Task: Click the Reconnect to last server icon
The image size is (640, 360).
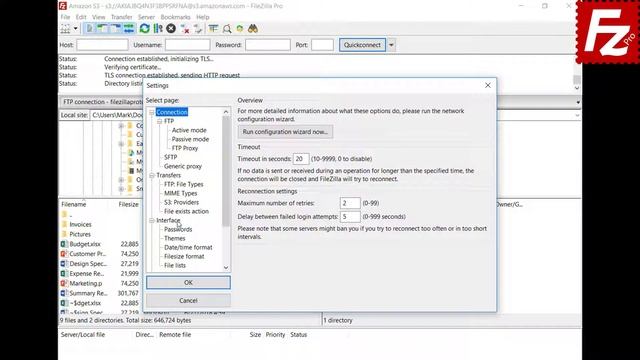Action: [x=198, y=29]
